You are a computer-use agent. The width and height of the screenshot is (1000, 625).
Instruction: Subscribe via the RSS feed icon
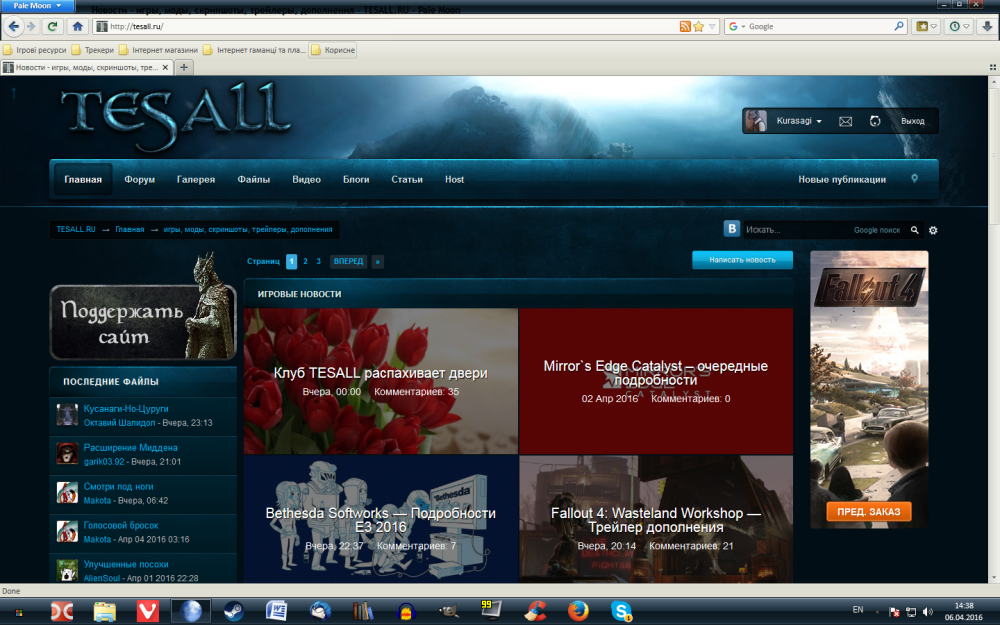(x=685, y=26)
